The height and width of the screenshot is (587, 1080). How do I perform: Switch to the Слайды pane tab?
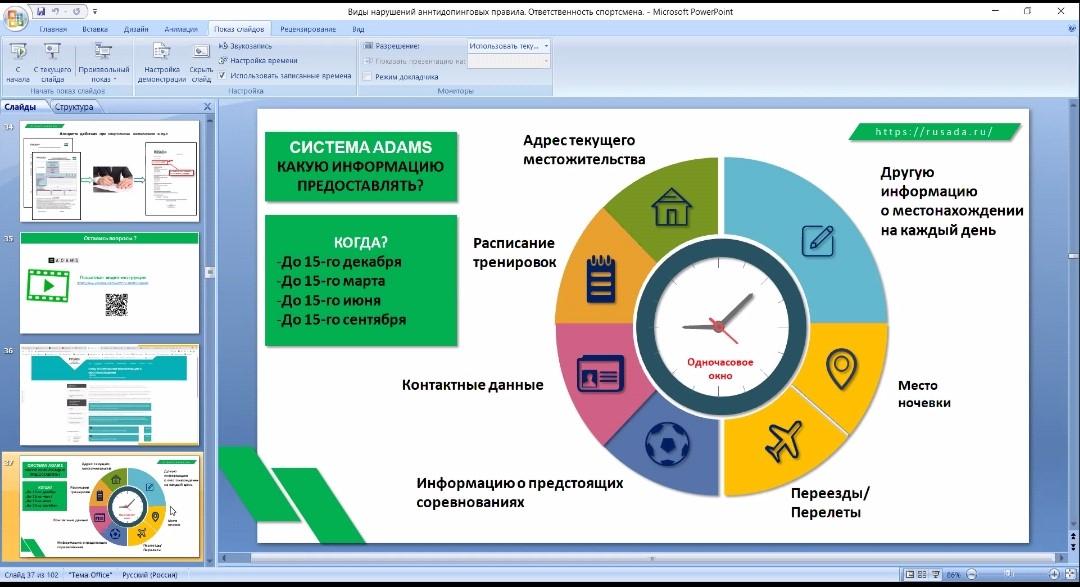point(21,107)
